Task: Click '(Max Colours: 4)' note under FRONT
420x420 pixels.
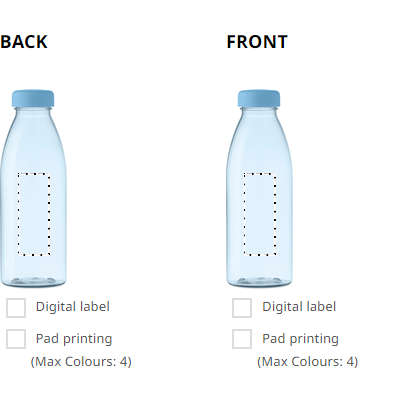Action: (307, 362)
